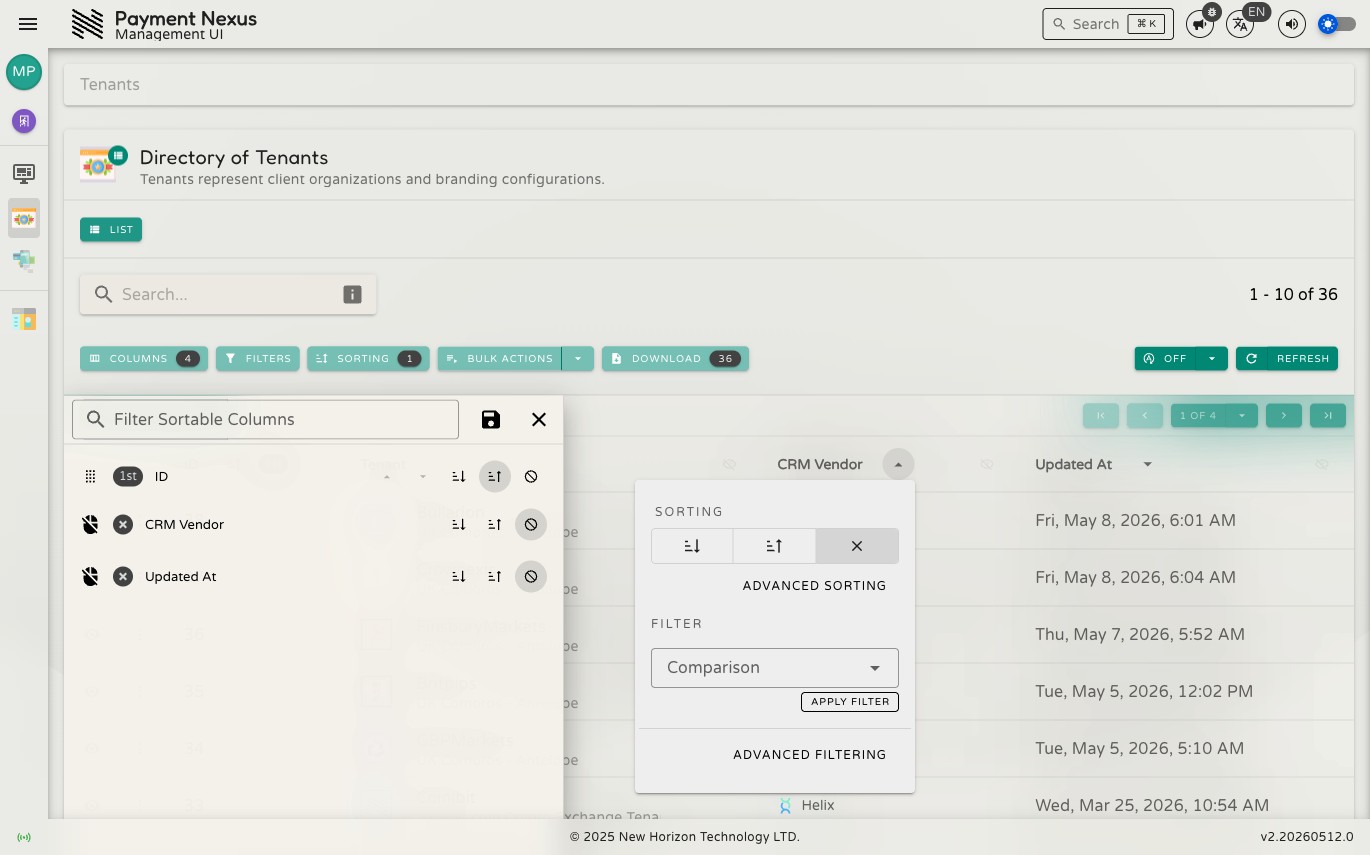
Task: Click 'Fri, May 8, 2026, 6:01 AM'
Action: 1135,520
